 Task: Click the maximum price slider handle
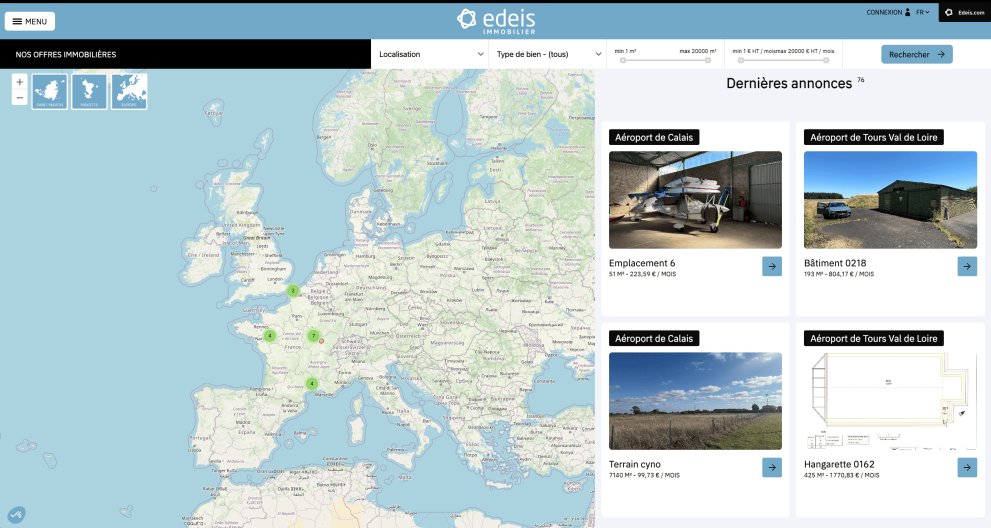click(826, 61)
